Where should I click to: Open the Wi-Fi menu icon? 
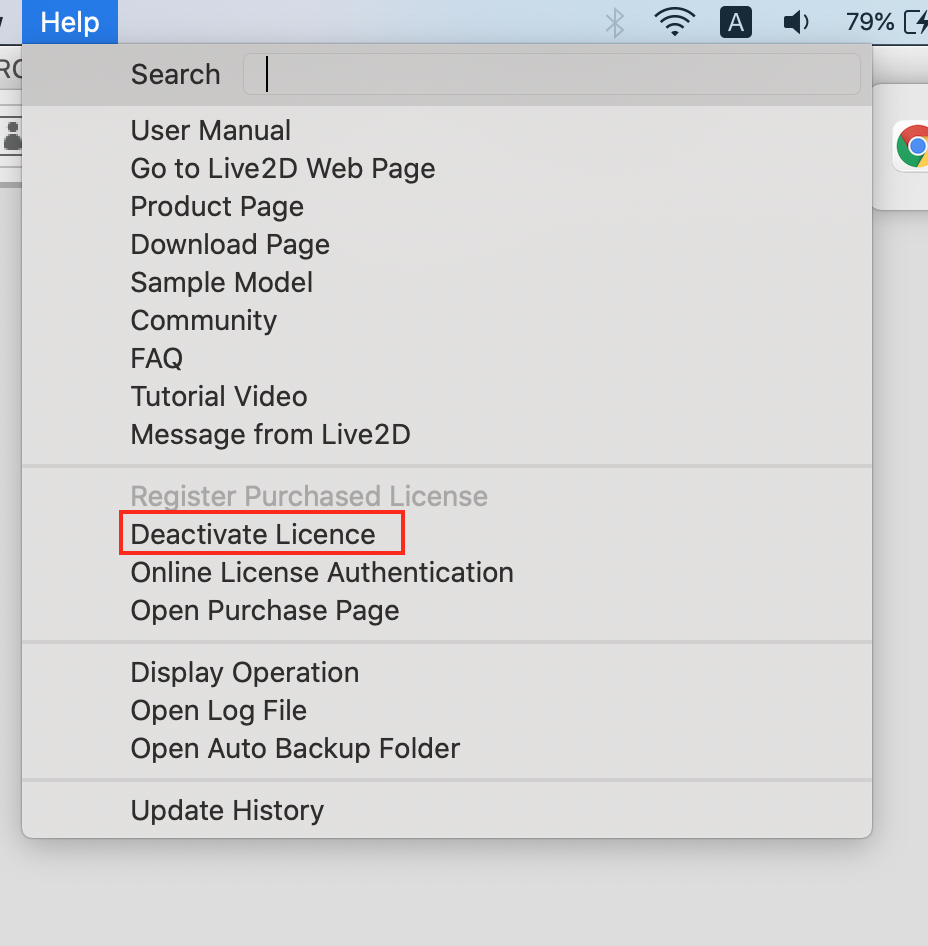pyautogui.click(x=675, y=22)
